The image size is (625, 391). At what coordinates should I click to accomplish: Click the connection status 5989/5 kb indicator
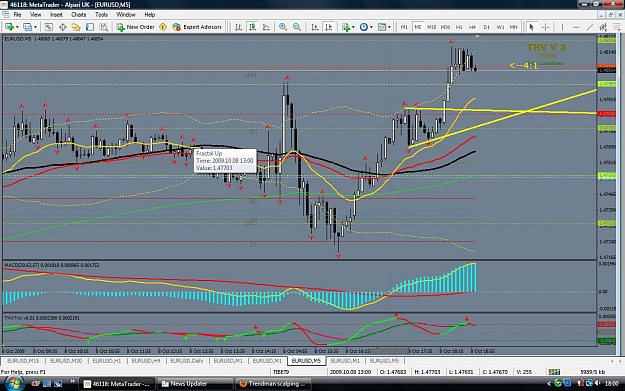coord(592,372)
